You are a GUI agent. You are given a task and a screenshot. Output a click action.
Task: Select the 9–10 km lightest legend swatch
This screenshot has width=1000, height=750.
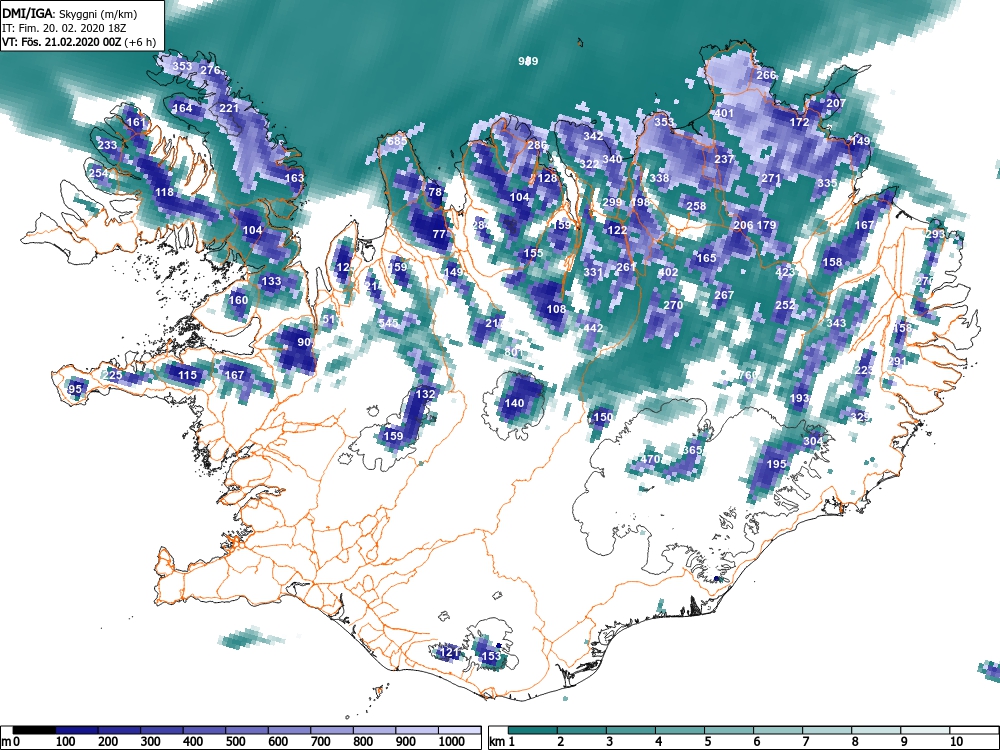pyautogui.click(x=925, y=730)
